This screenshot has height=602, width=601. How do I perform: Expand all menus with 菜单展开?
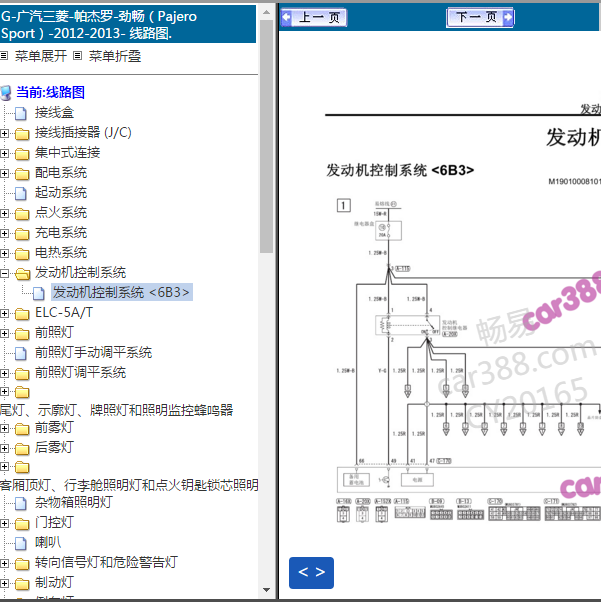coord(41,56)
